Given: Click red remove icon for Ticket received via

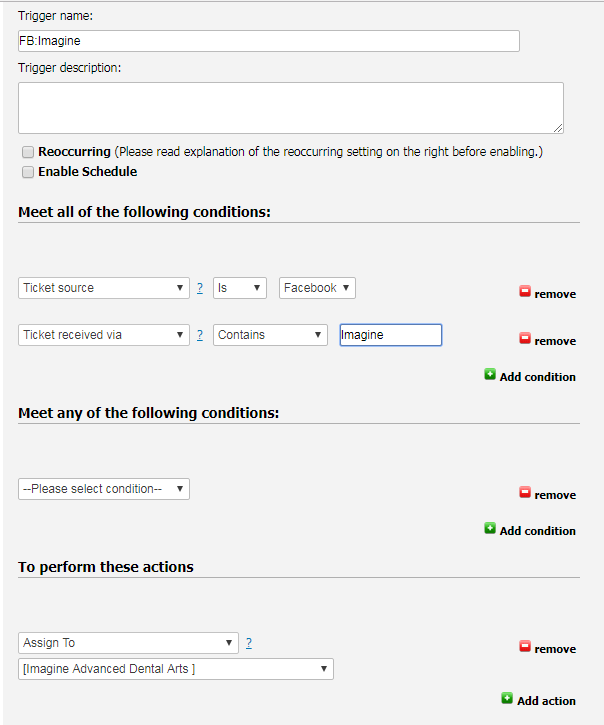Looking at the screenshot, I should (525, 339).
